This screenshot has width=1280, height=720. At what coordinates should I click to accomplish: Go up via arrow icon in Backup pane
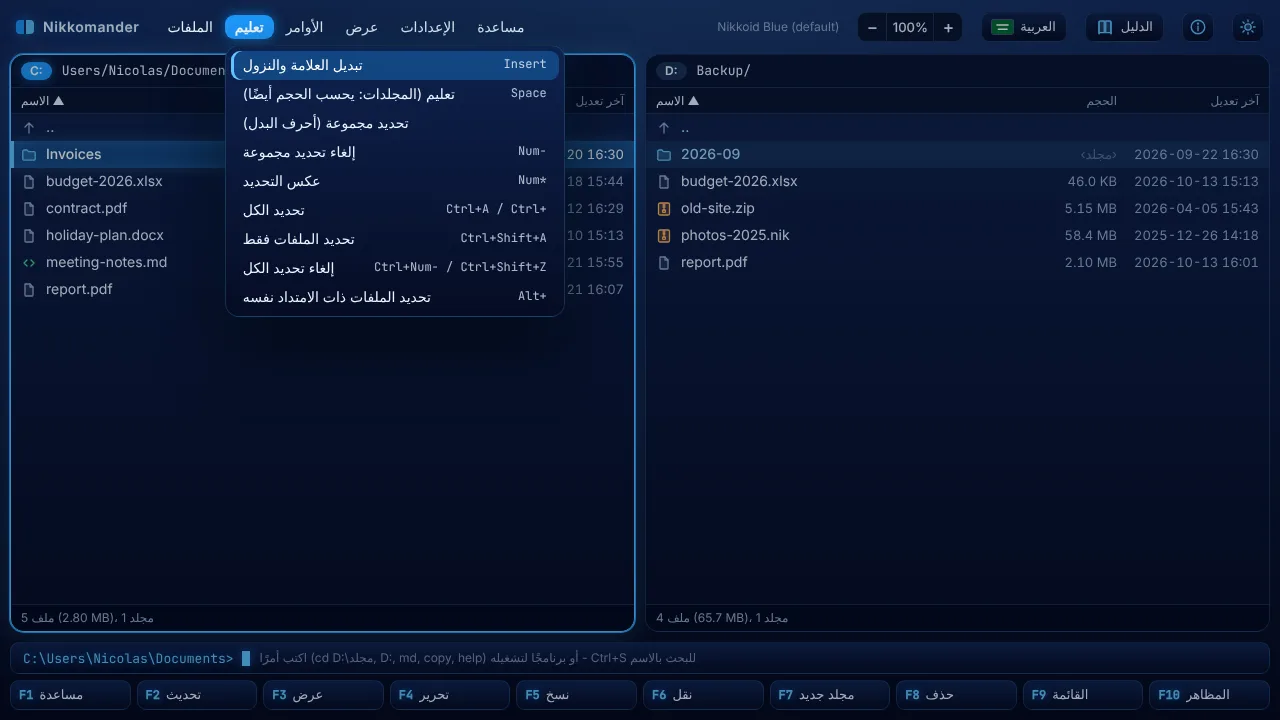664,128
